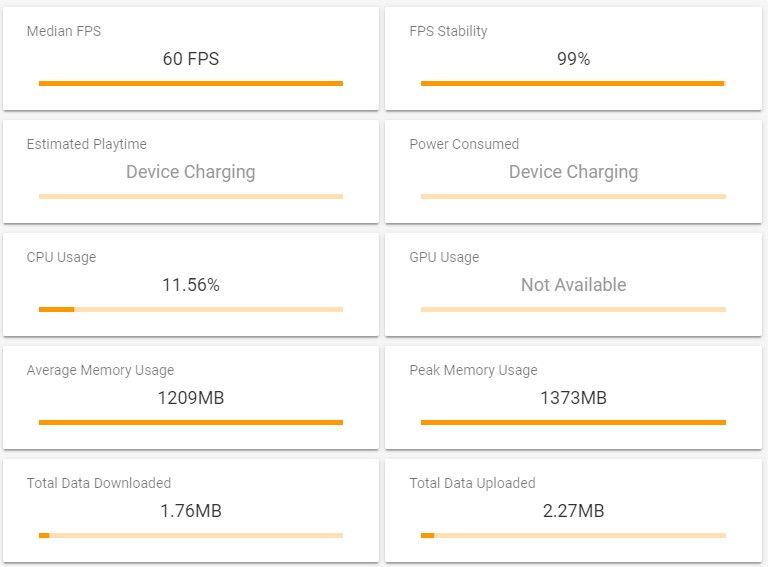The width and height of the screenshot is (768, 567).
Task: Click the GPU Usage Not Available text
Action: (573, 285)
